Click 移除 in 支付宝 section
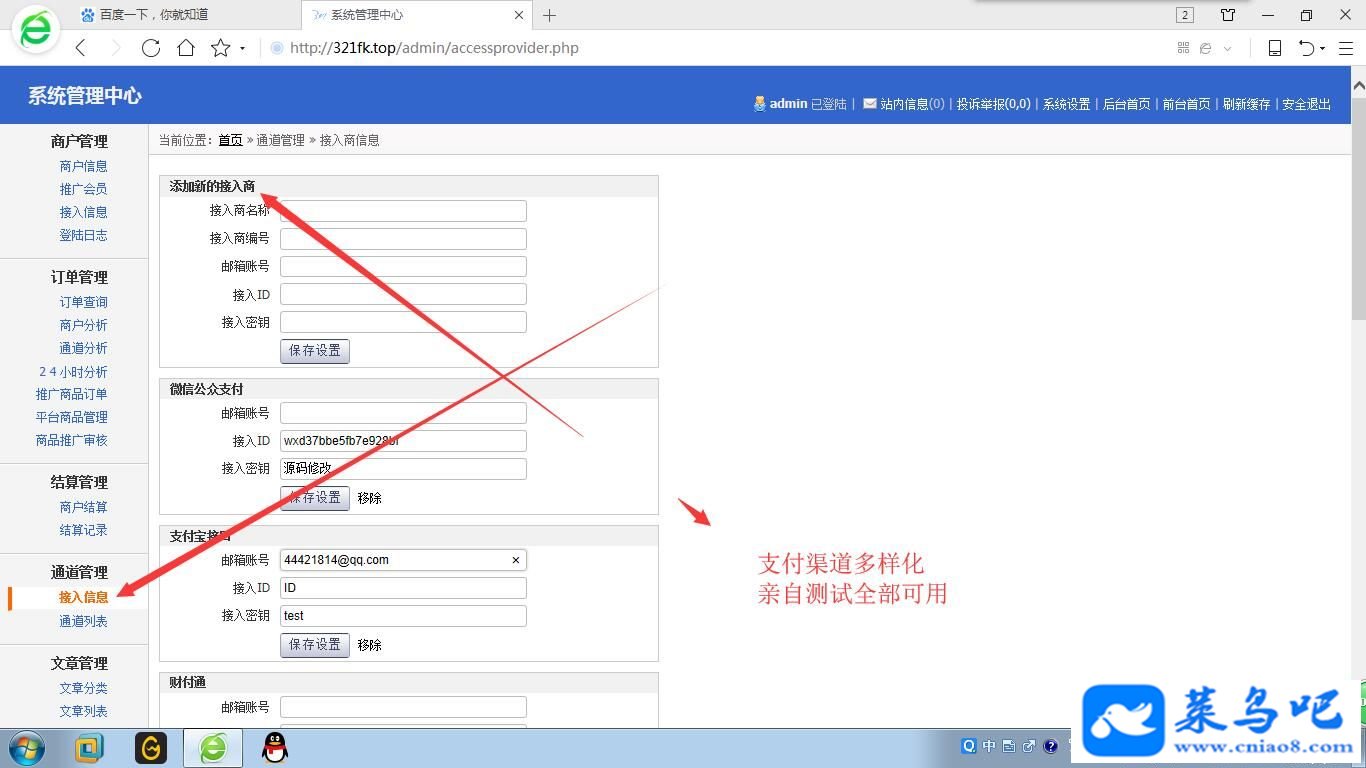 pos(369,645)
